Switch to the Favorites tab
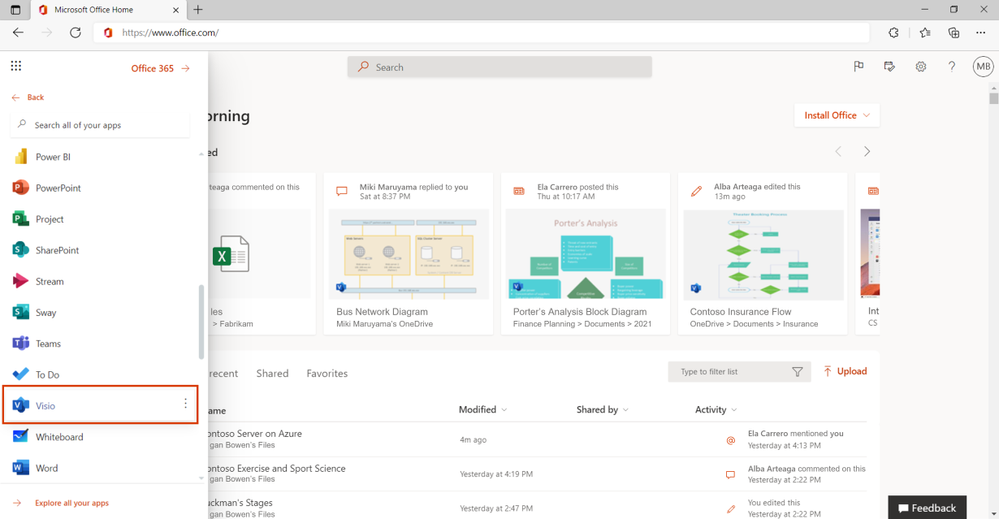The width and height of the screenshot is (999, 519). point(327,373)
